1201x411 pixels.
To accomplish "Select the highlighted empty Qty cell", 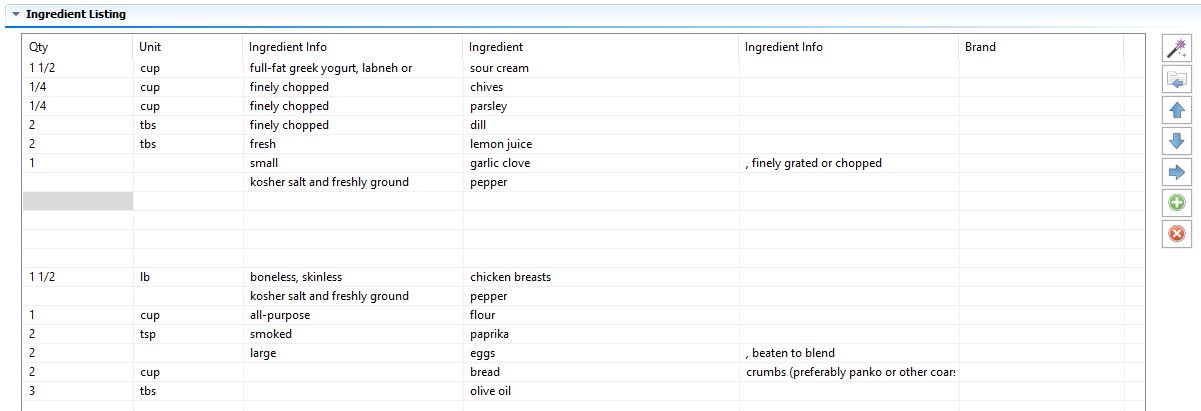I will point(78,201).
